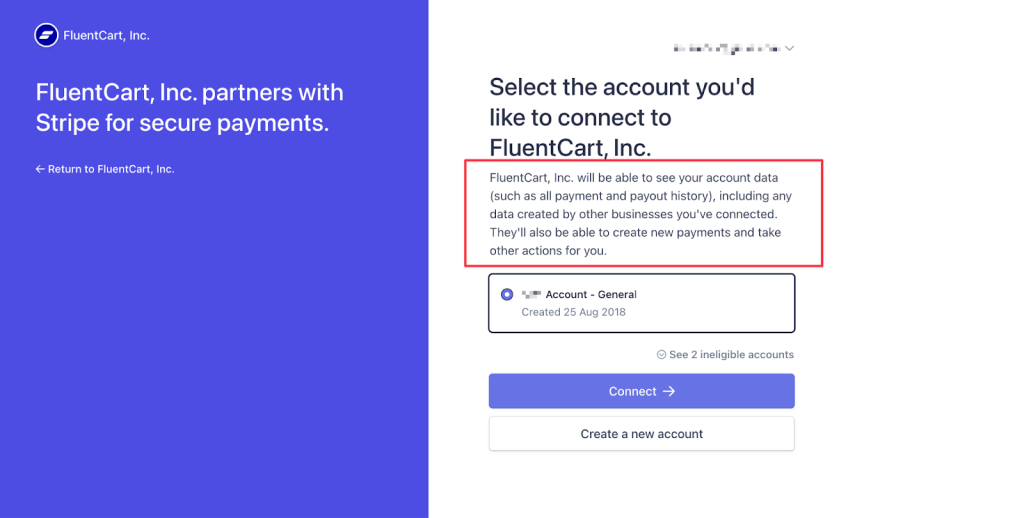The height and width of the screenshot is (518, 1024).
Task: Click the left arrow beside Return
Action: coord(40,169)
